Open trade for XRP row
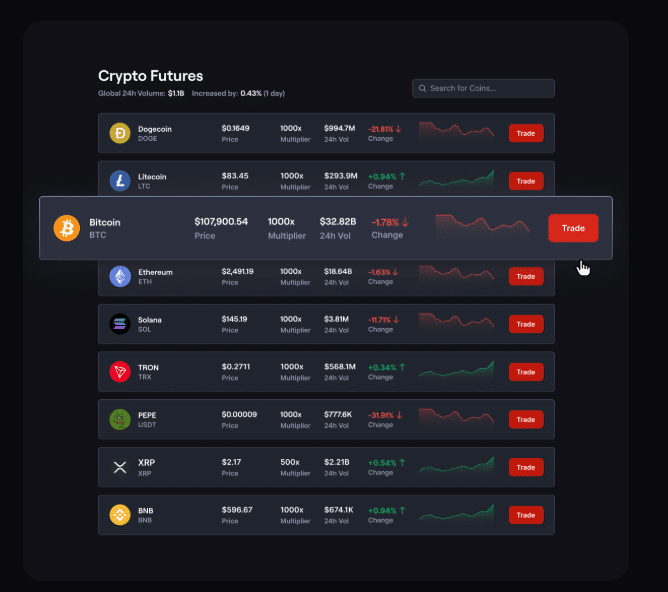The image size is (668, 592). click(x=526, y=467)
